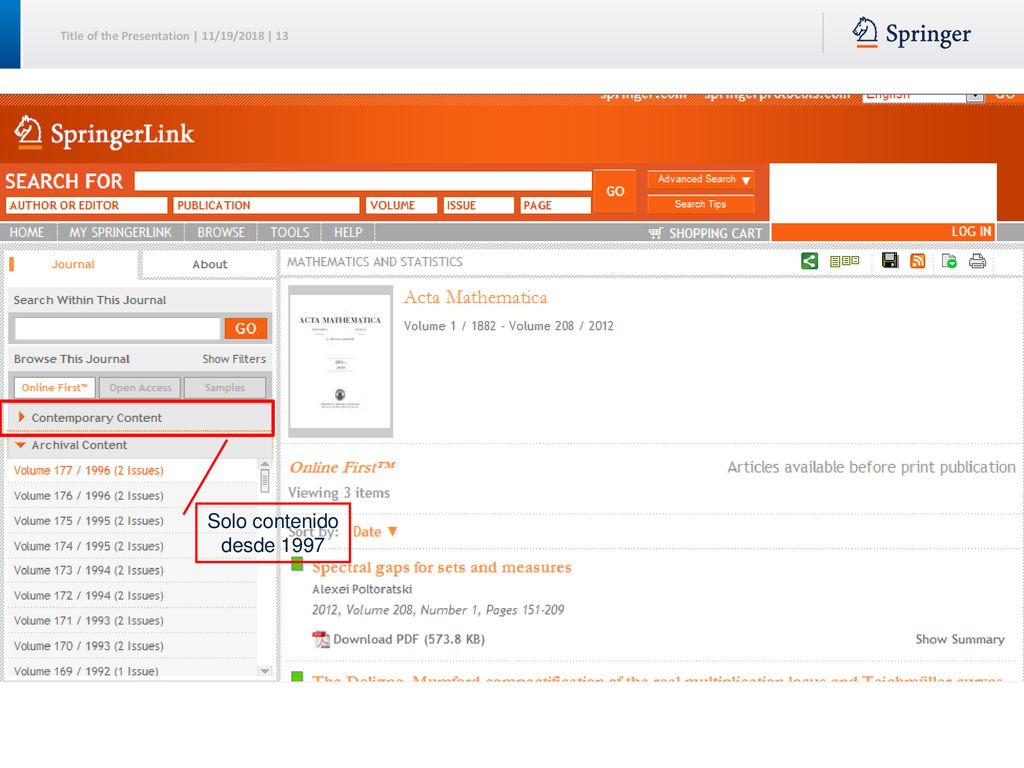This screenshot has width=1024, height=768.
Task: Select Volume 171 / 1993 (2 Issues)
Action: tap(88, 620)
